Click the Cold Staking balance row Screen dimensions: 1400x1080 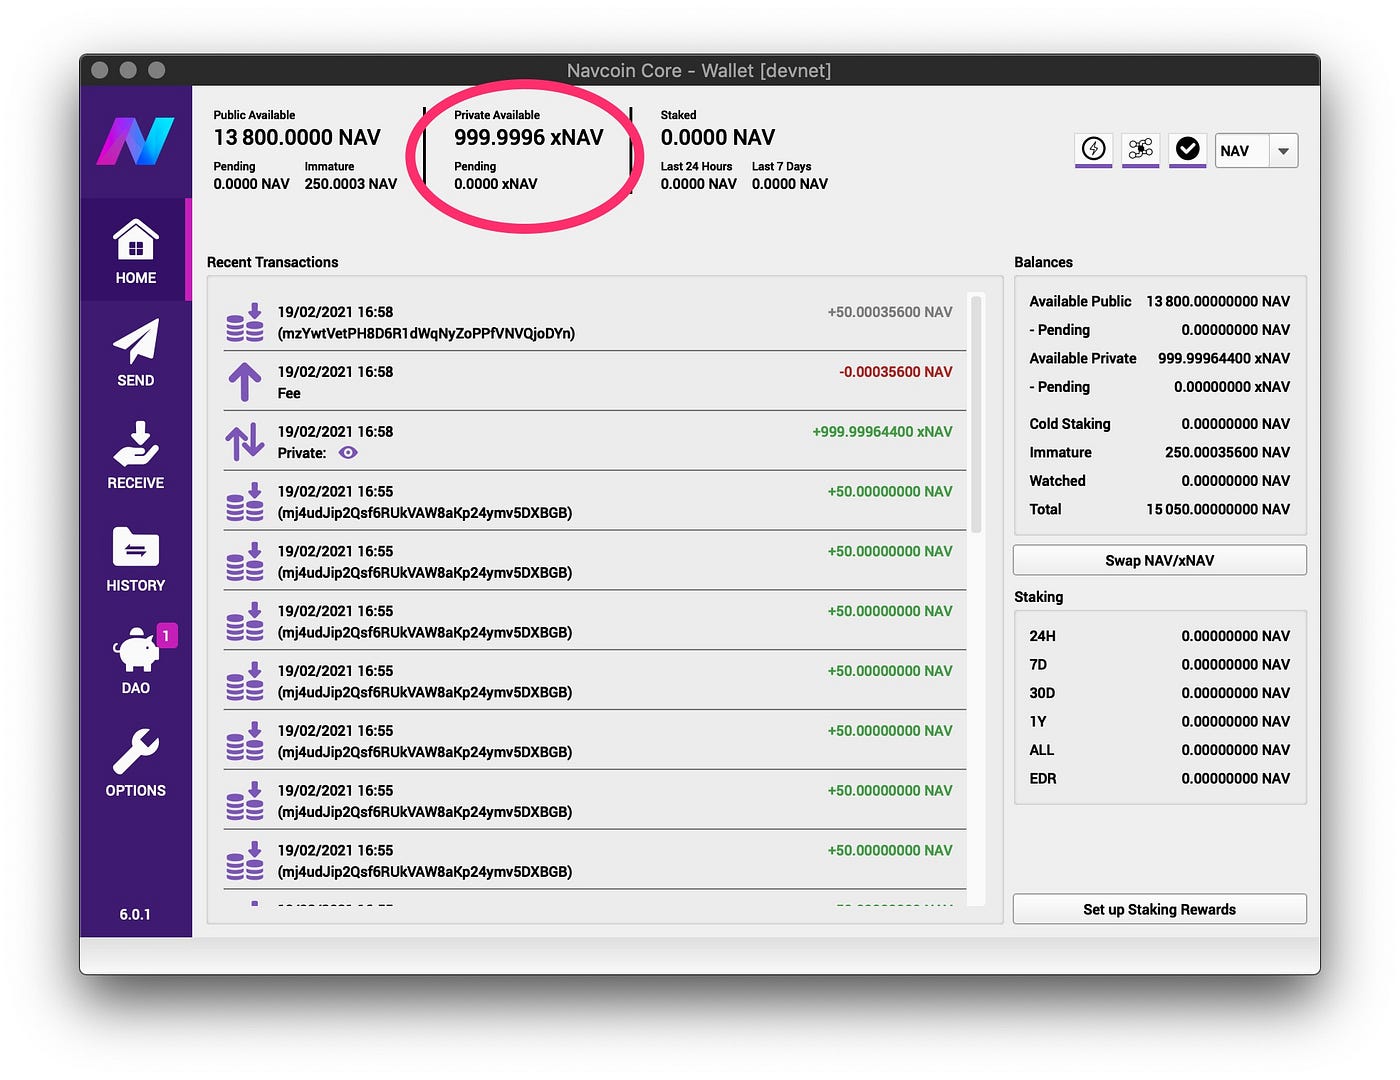(x=1160, y=424)
